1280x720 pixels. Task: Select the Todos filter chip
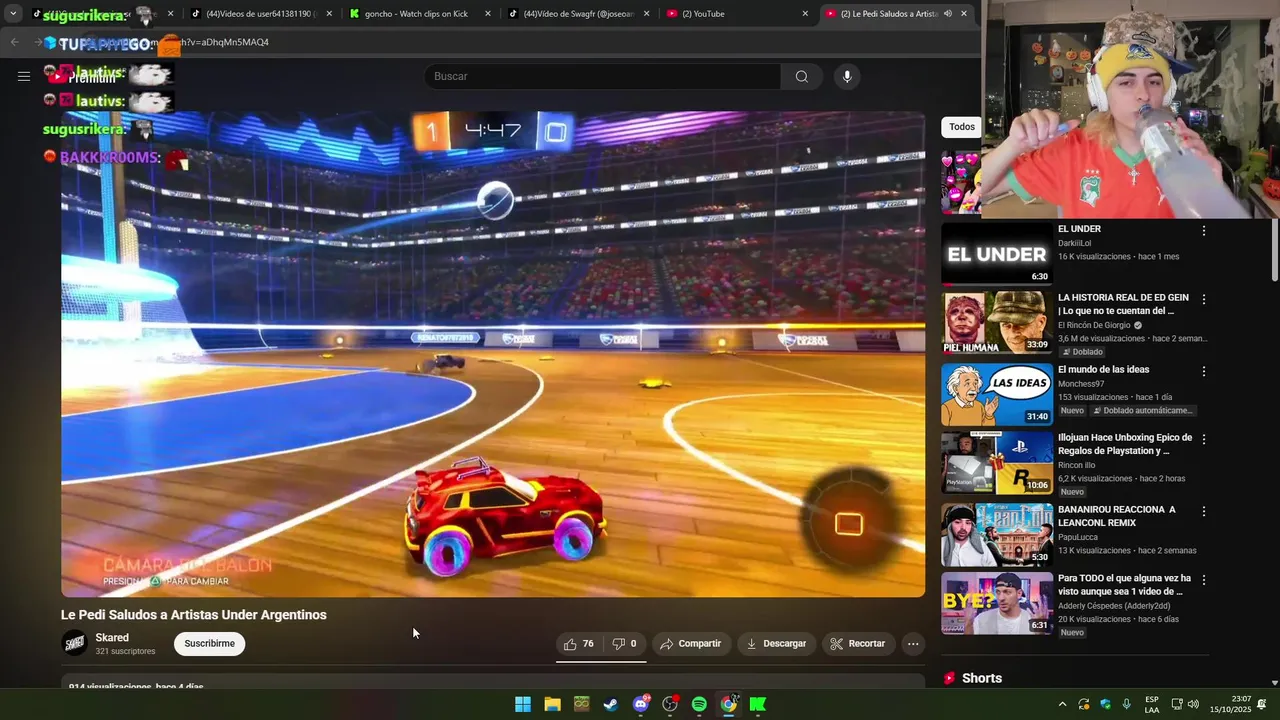(x=962, y=127)
